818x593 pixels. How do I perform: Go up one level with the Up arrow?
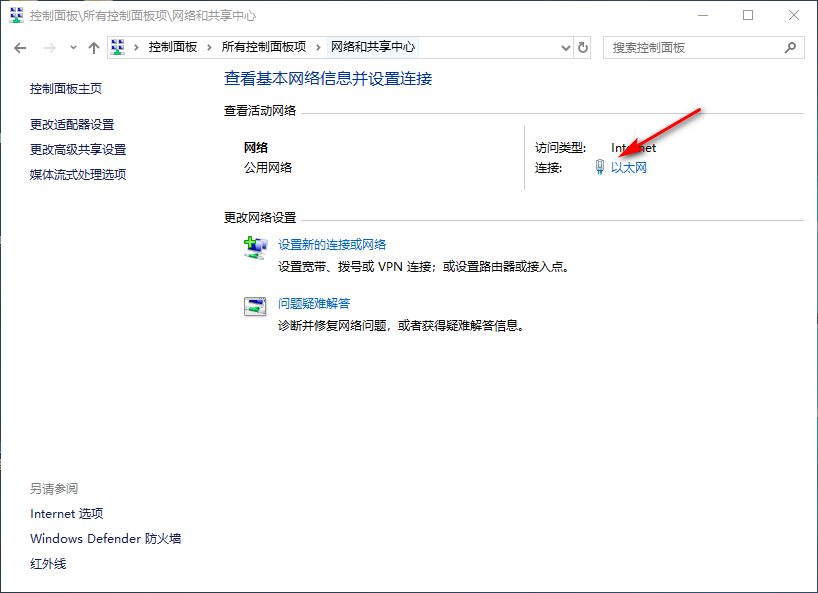click(x=93, y=48)
